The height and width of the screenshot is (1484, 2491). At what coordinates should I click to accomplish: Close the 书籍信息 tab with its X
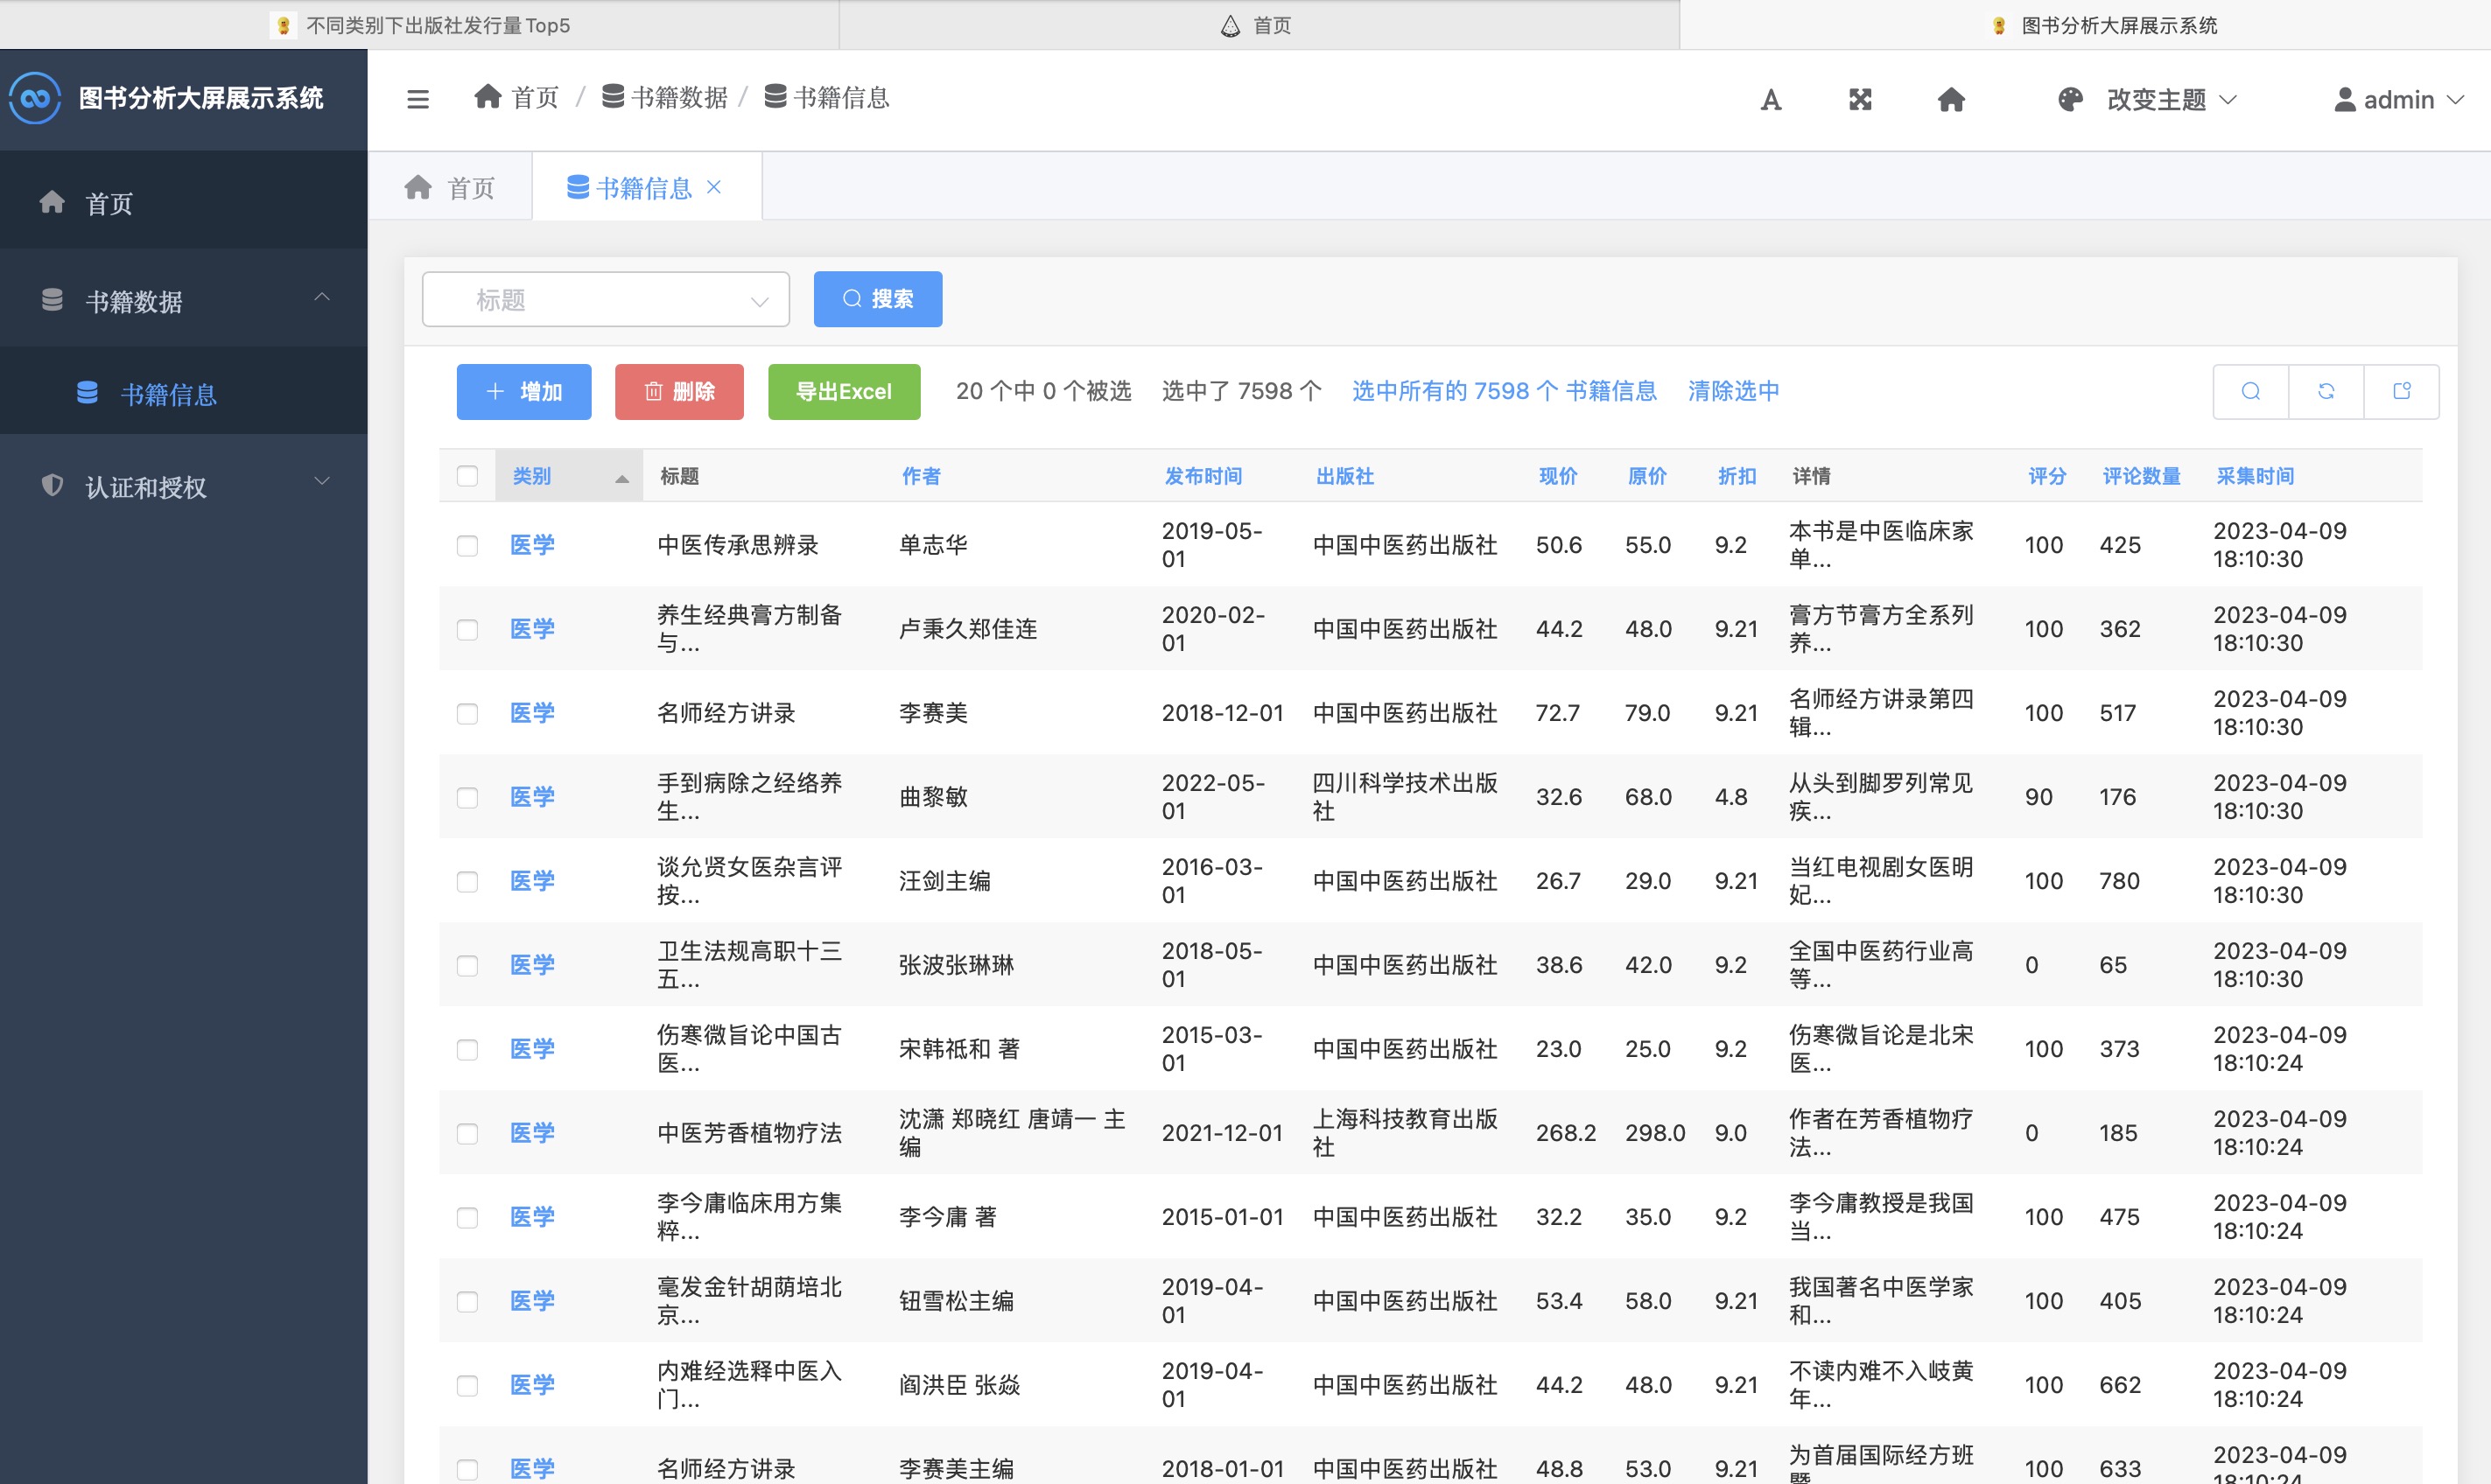coord(714,187)
